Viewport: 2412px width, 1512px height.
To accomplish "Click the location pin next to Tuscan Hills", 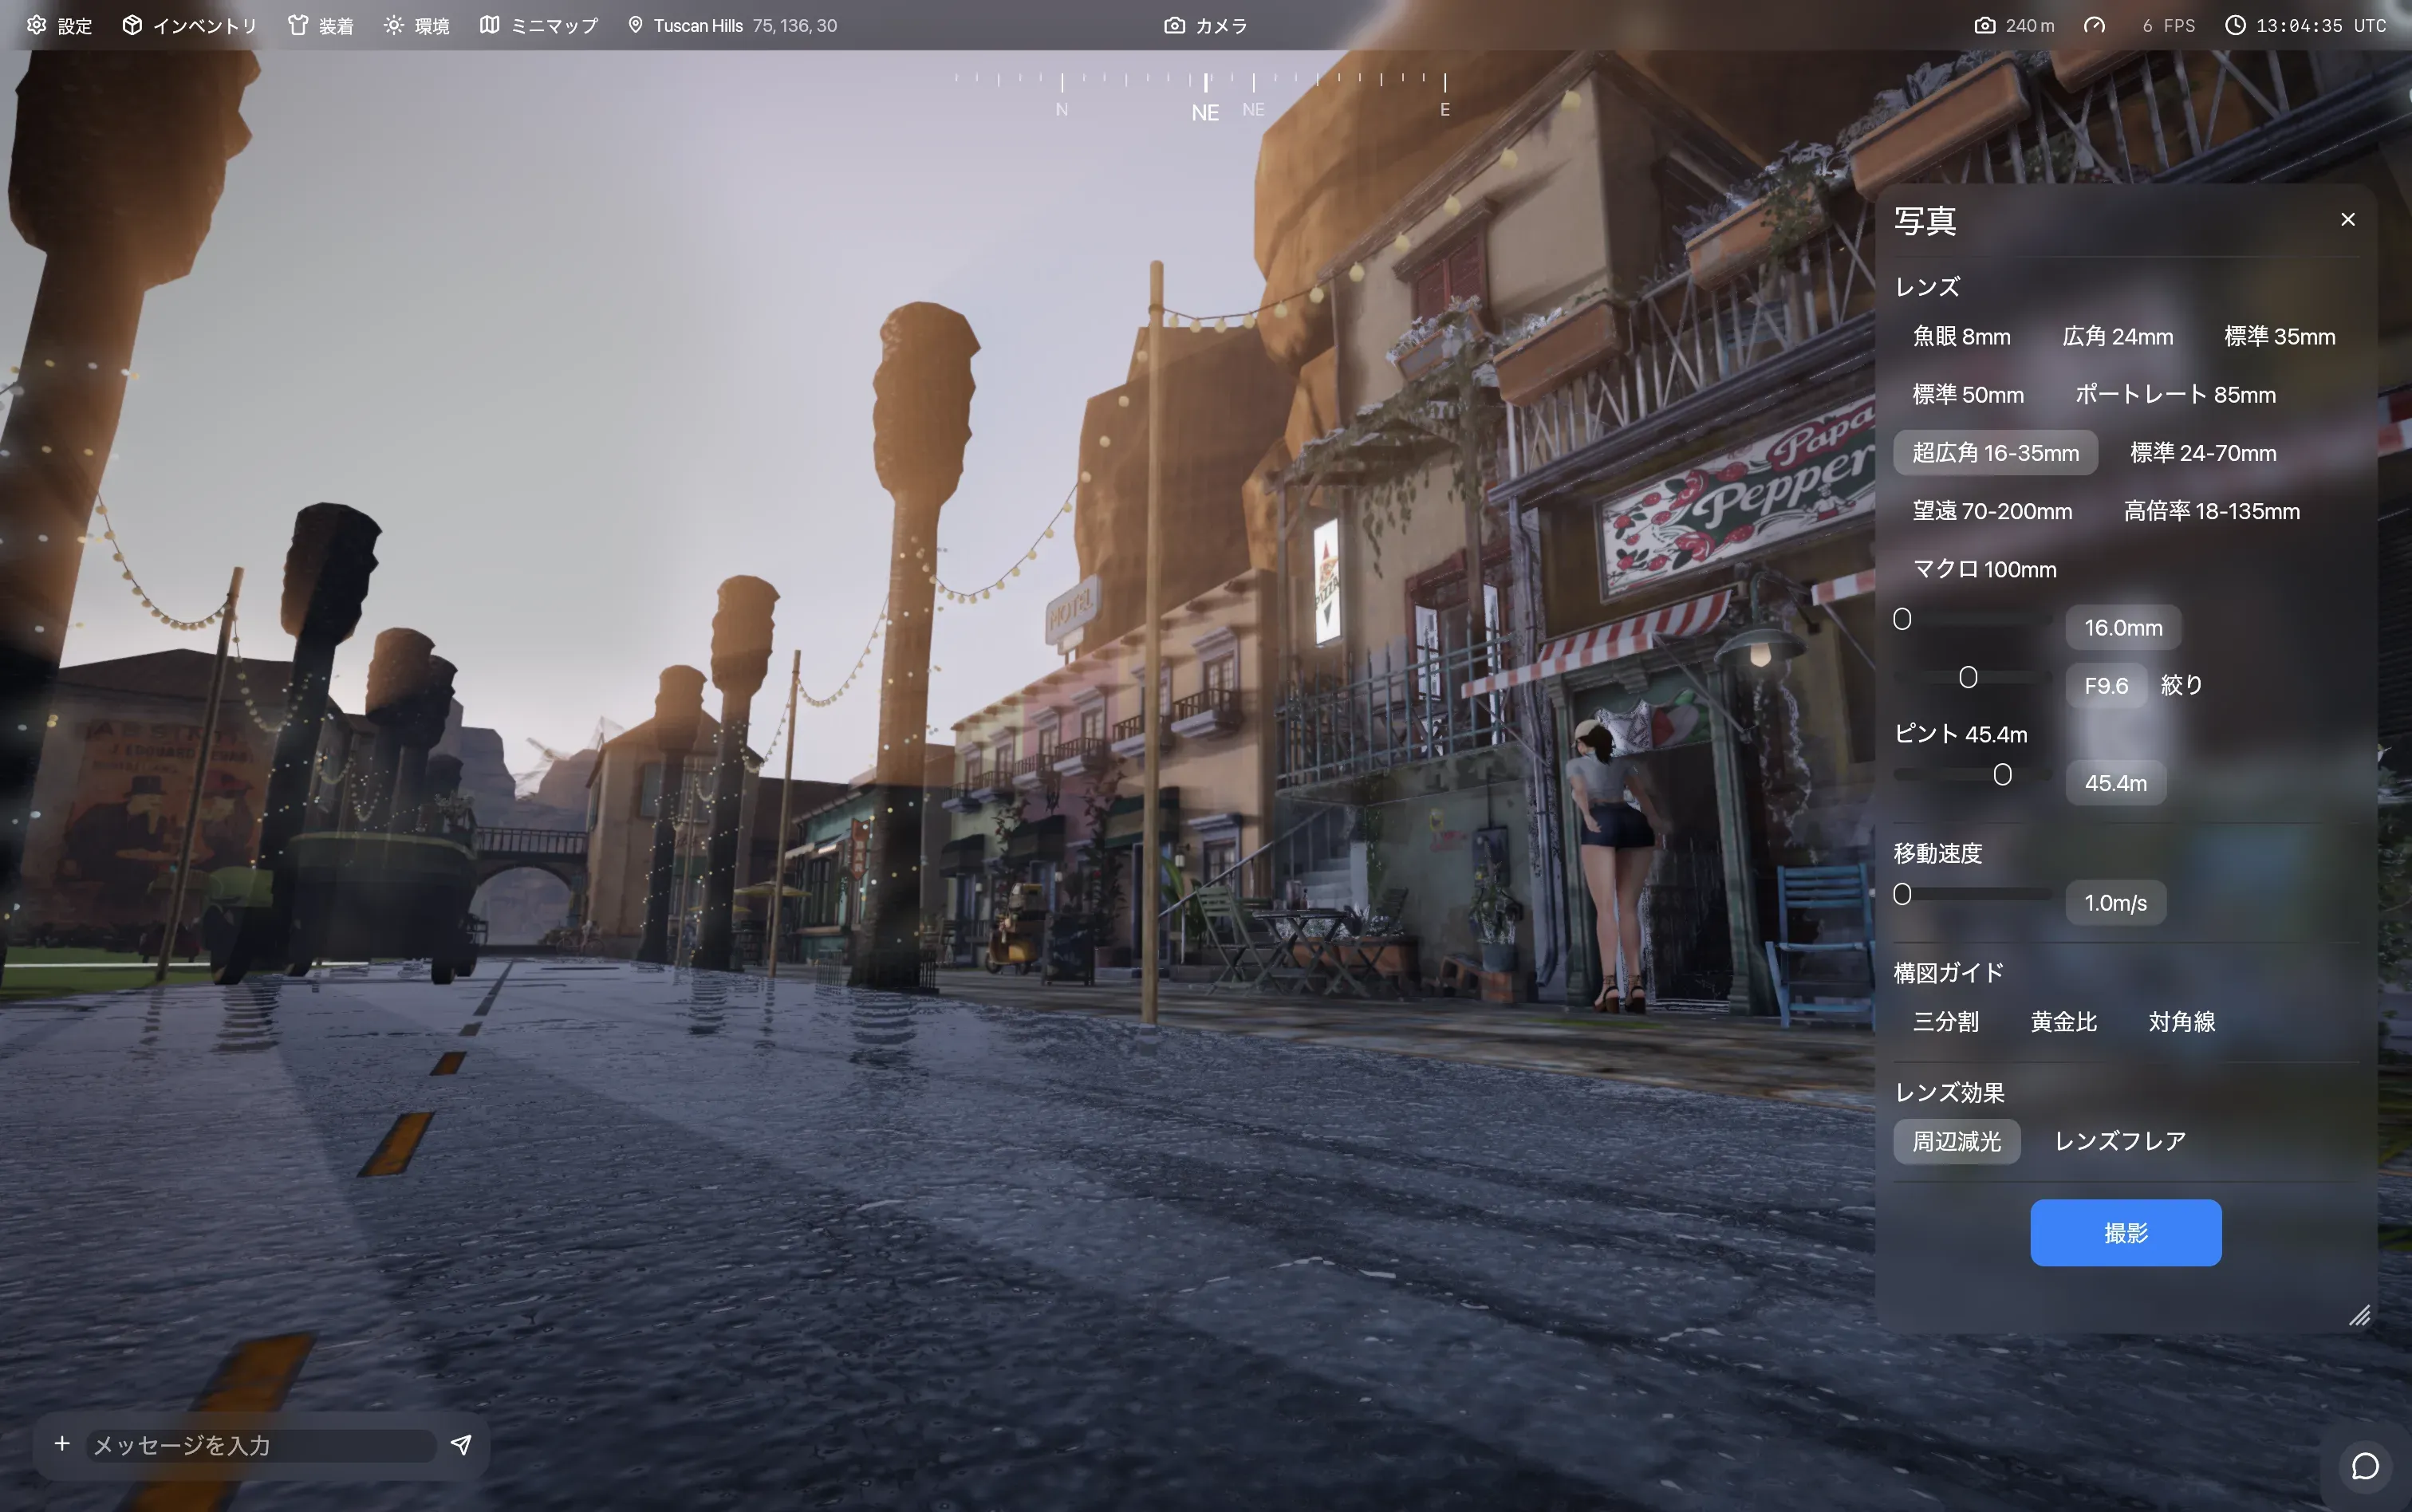I will 635,25.
